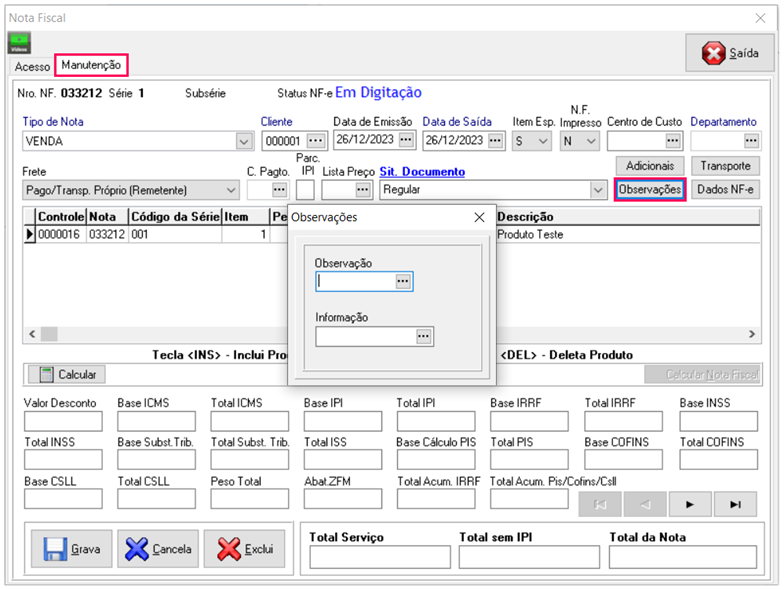Image resolution: width=784 pixels, height=590 pixels.
Task: Expand the N.F. Impresso dropdown
Action: (590, 141)
